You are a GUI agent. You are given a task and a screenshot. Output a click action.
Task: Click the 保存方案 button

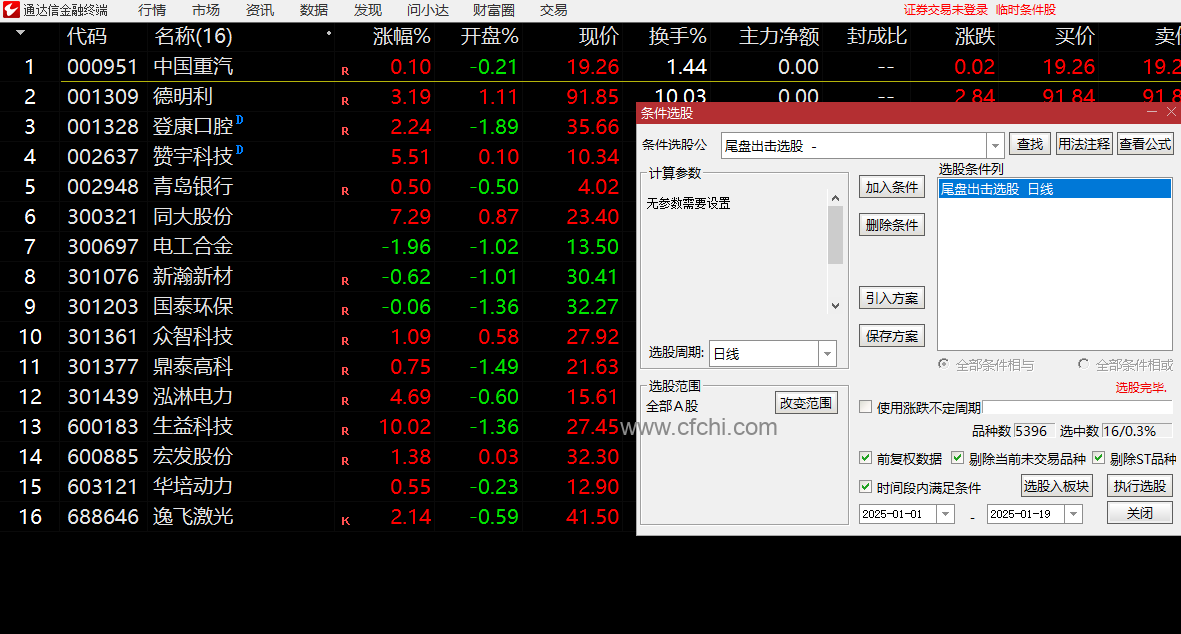[892, 336]
